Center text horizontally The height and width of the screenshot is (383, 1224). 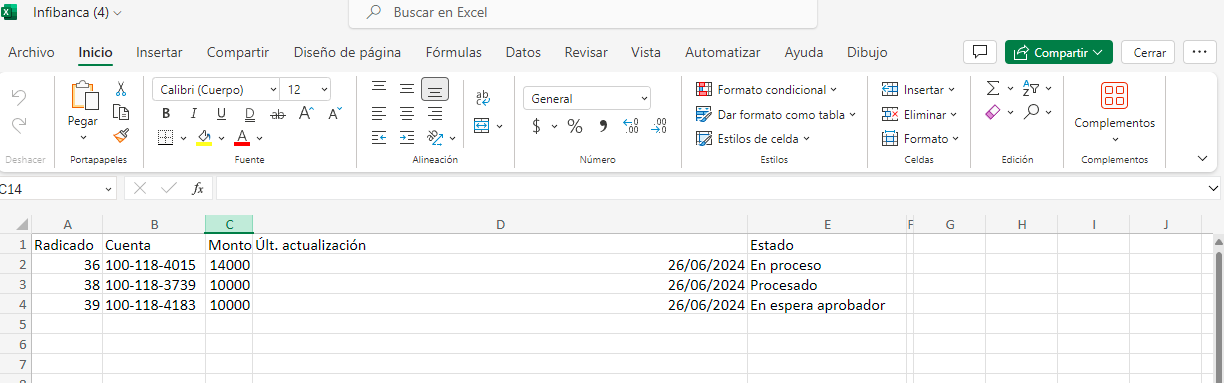pyautogui.click(x=407, y=113)
